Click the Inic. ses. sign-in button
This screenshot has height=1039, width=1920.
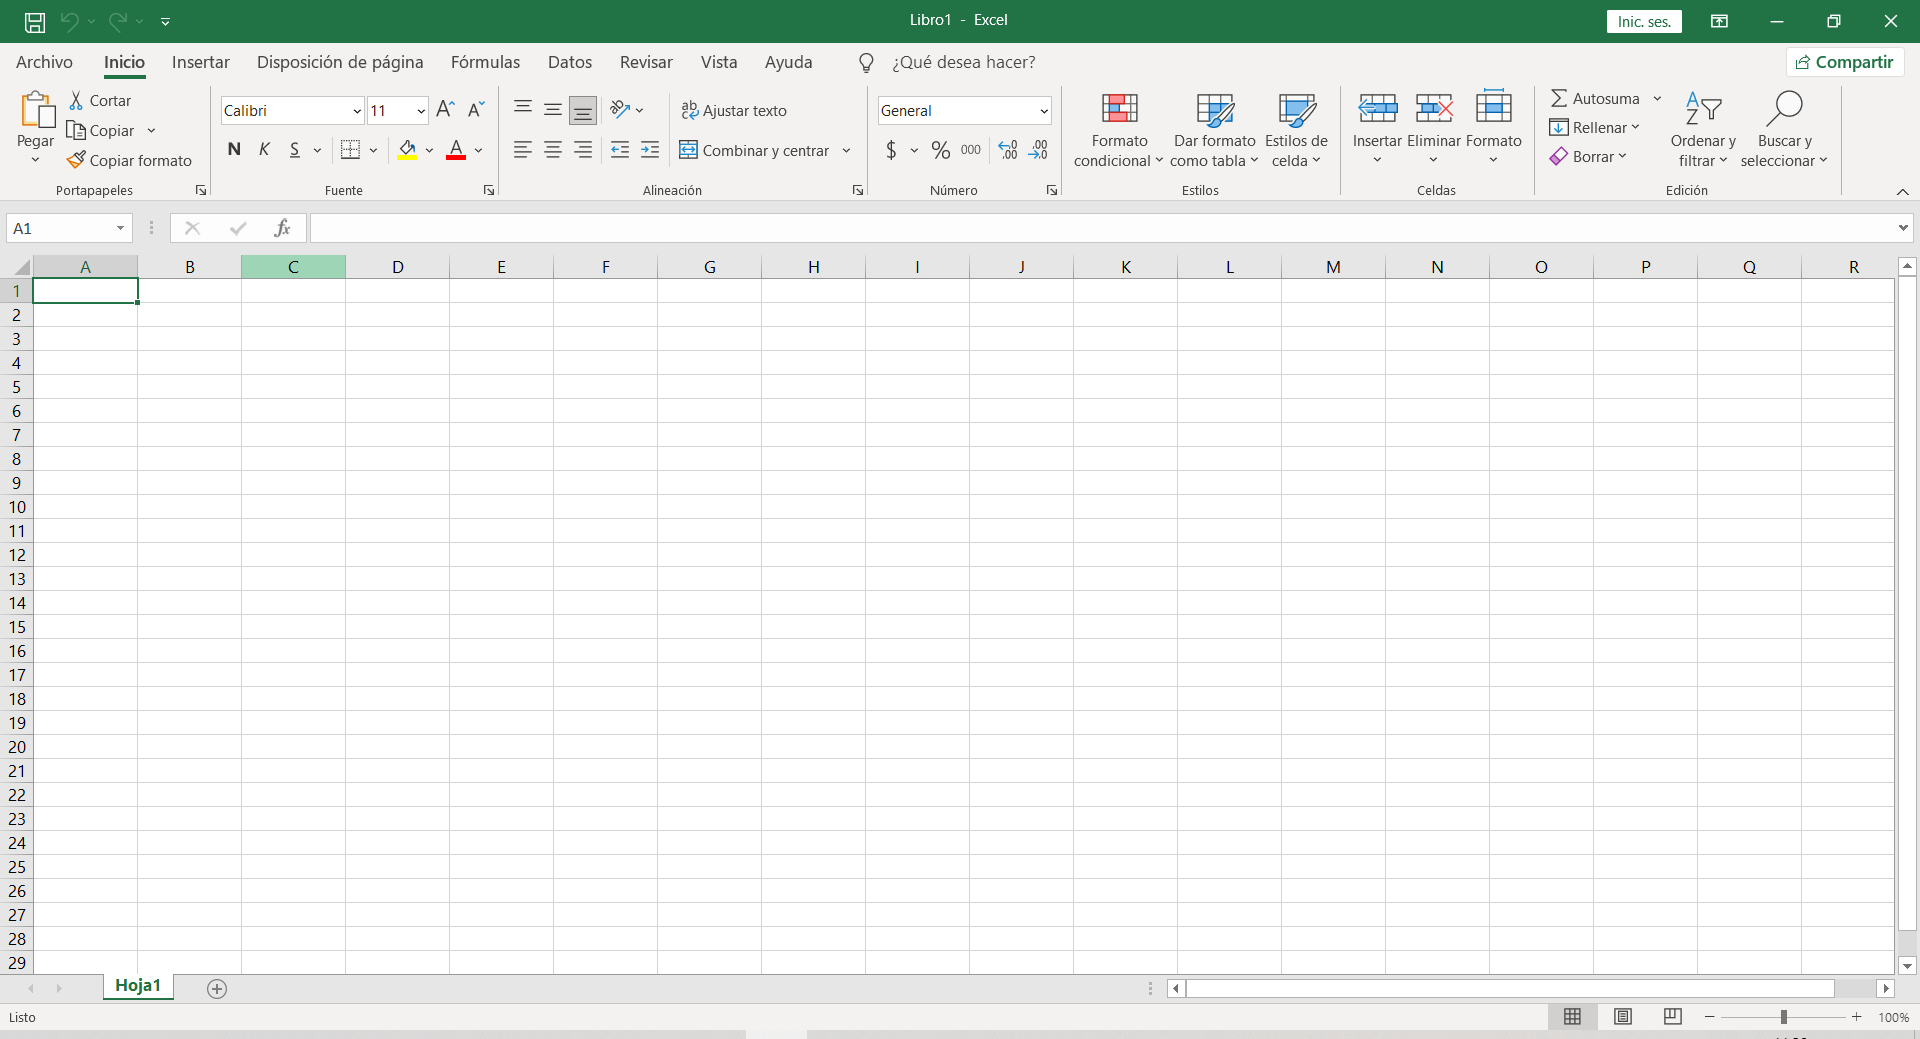tap(1644, 21)
